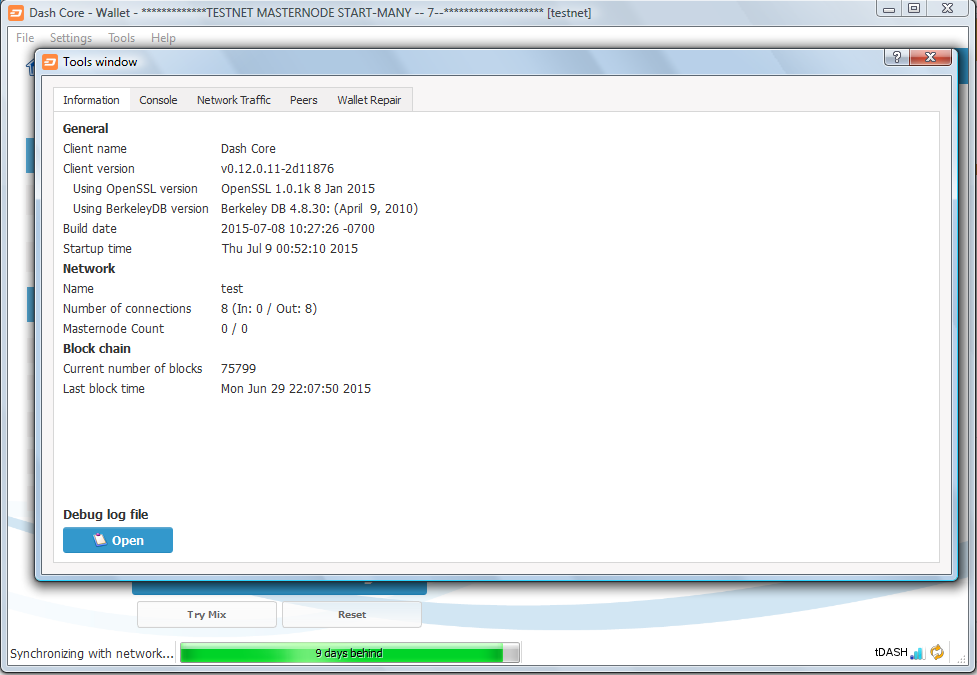Open the File menu in main window
977x675 pixels.
tap(25, 38)
